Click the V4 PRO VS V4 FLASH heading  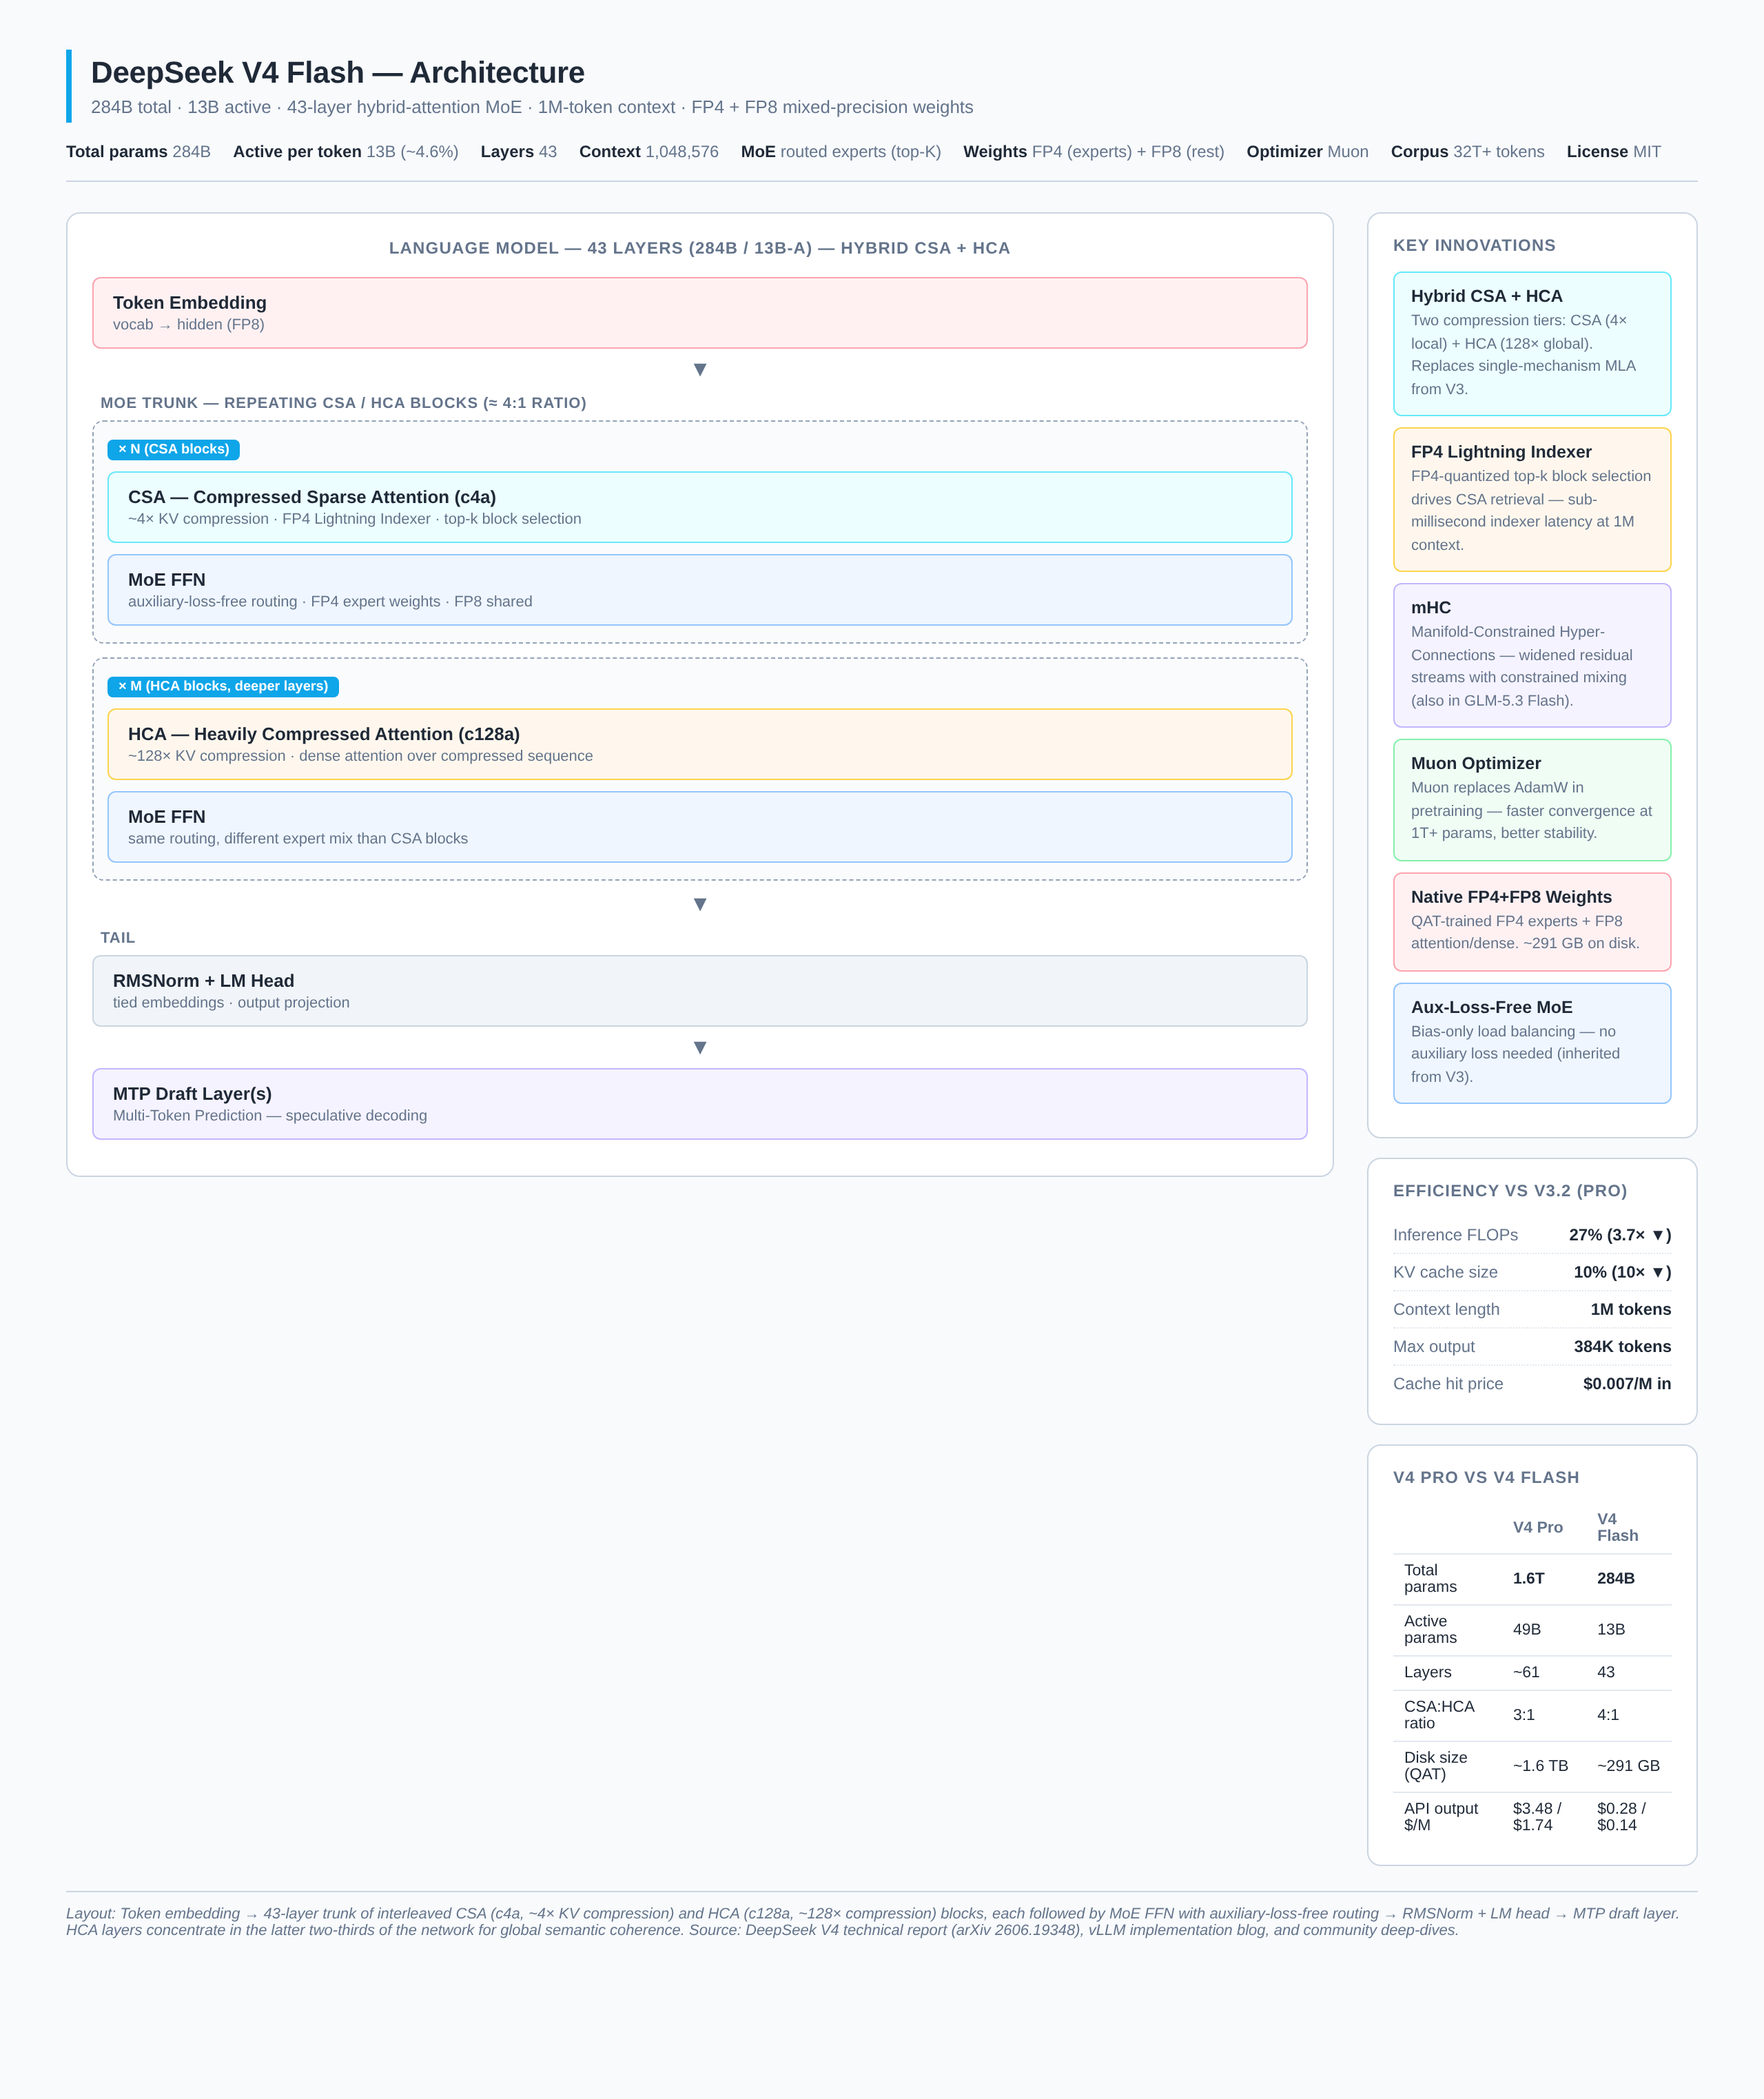click(1486, 1477)
